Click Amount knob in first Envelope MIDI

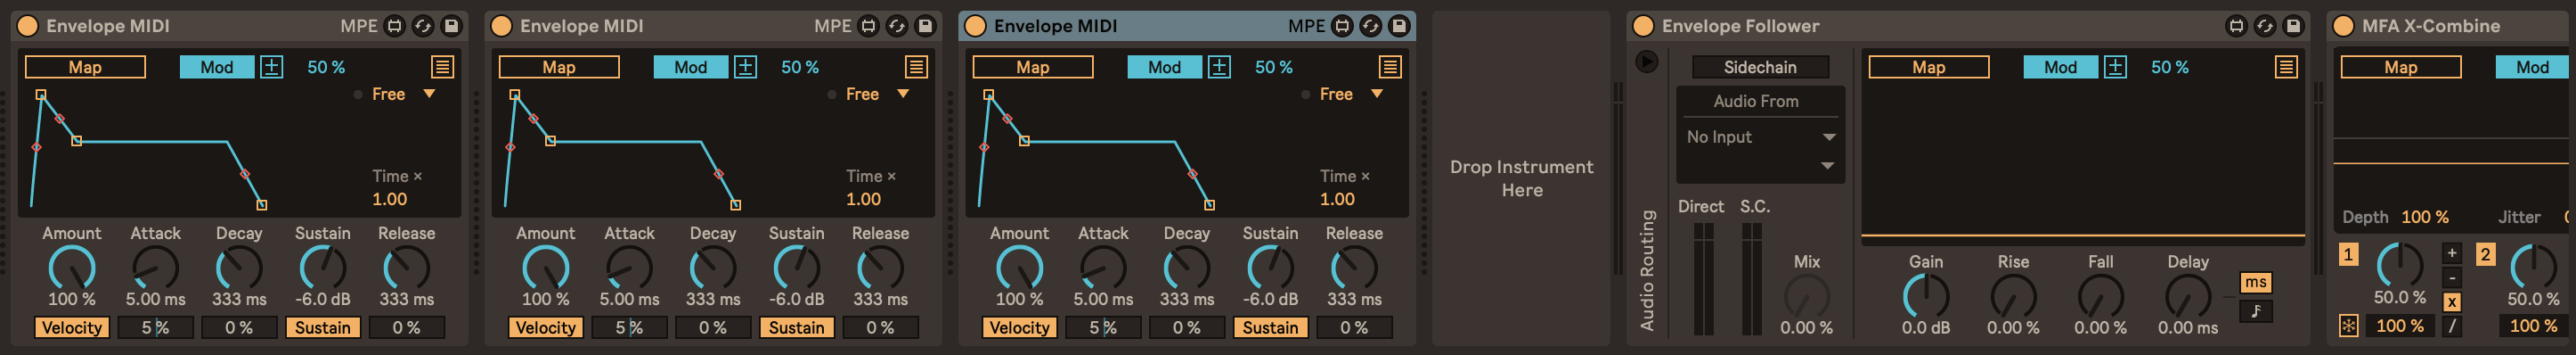(72, 267)
